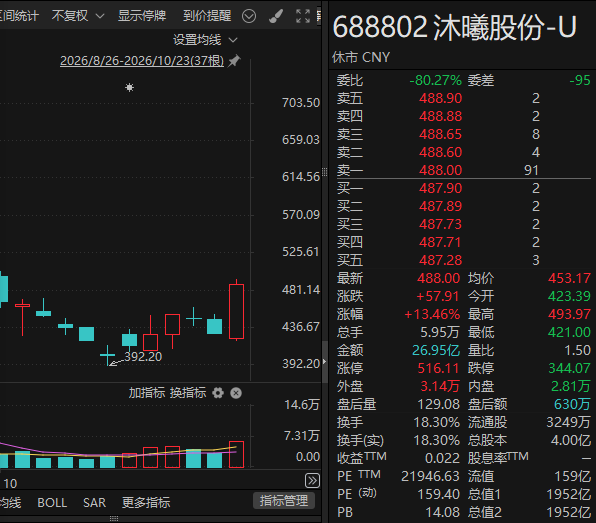596x523 pixels.
Task: Click the stock title 688802 沐曦股份-U
Action: point(455,27)
